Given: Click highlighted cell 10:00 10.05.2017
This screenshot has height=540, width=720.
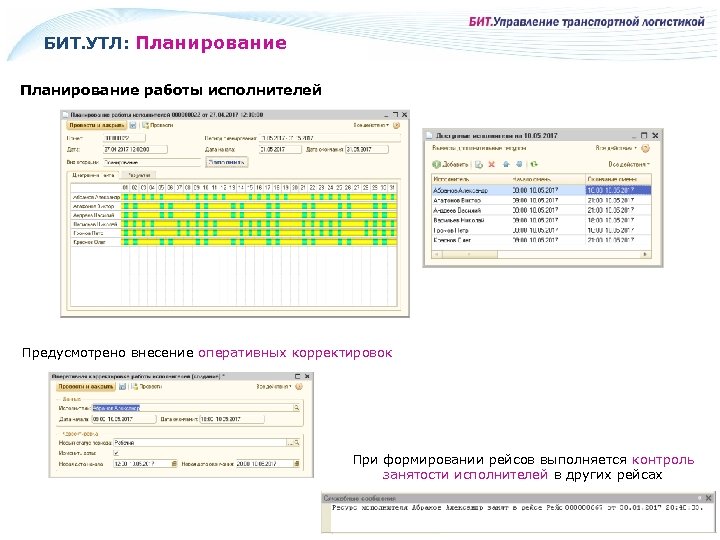Looking at the screenshot, I should coord(619,191).
